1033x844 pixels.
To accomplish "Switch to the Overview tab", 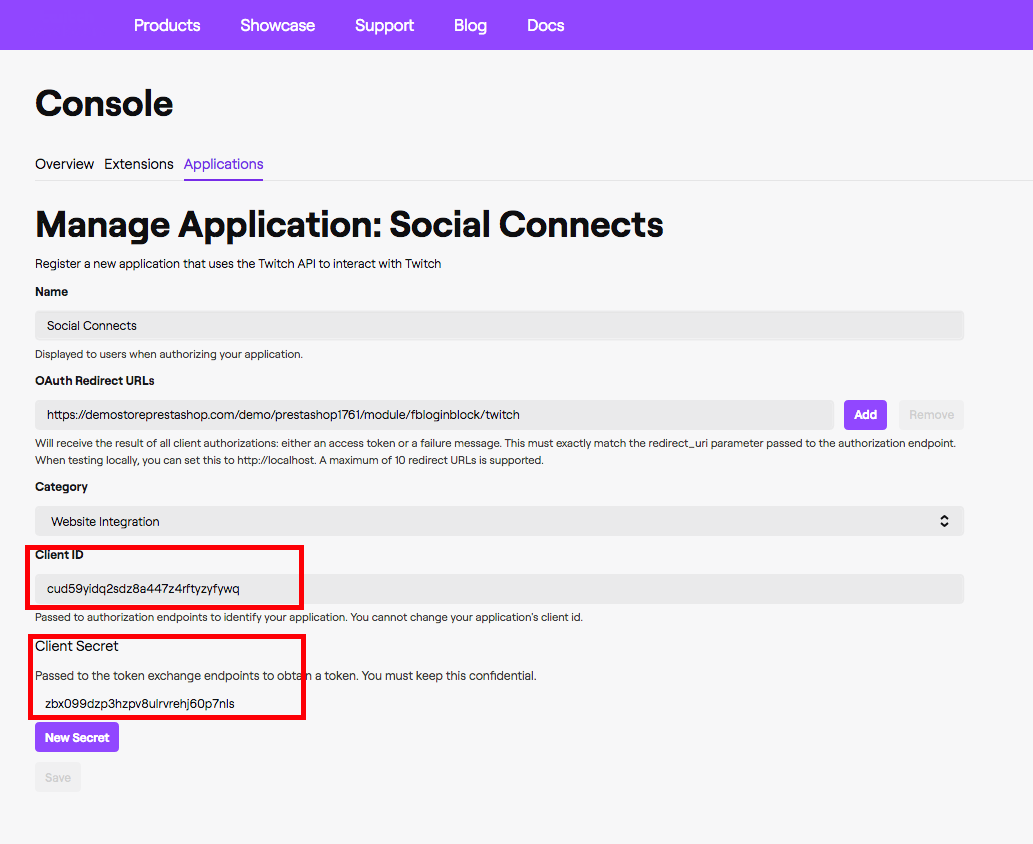I will click(x=65, y=164).
